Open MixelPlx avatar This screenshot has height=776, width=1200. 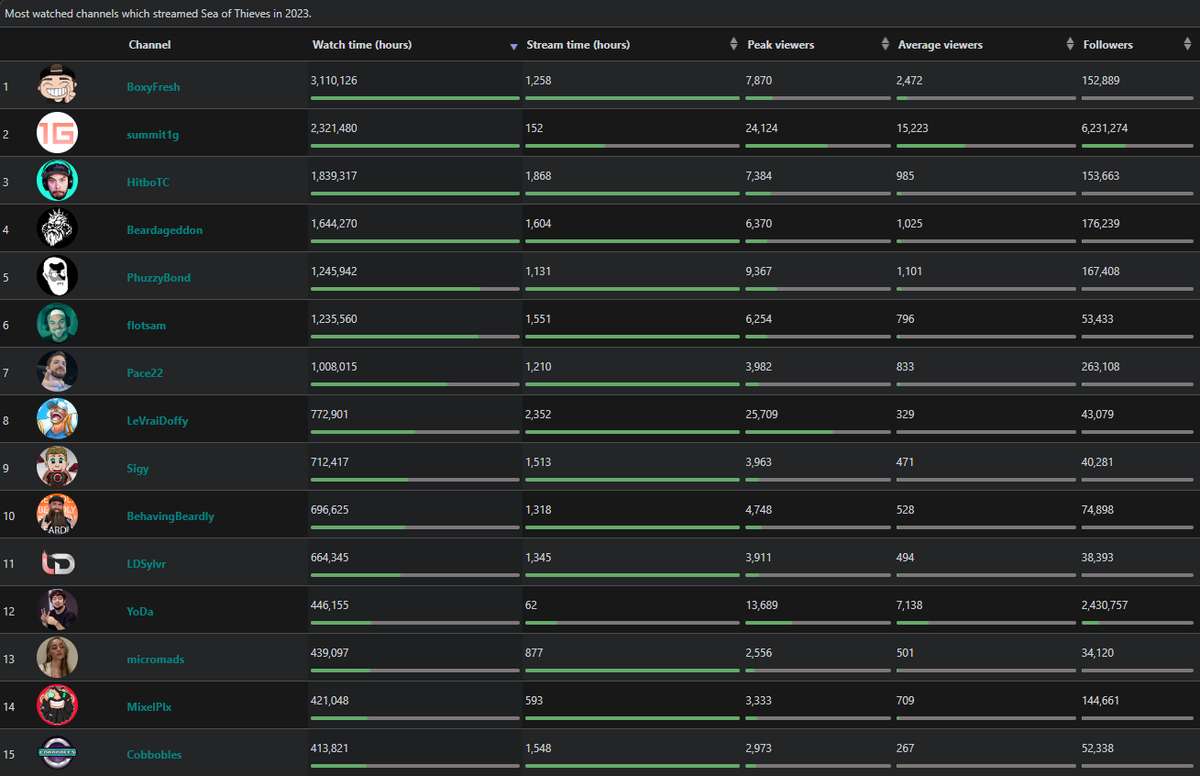57,707
